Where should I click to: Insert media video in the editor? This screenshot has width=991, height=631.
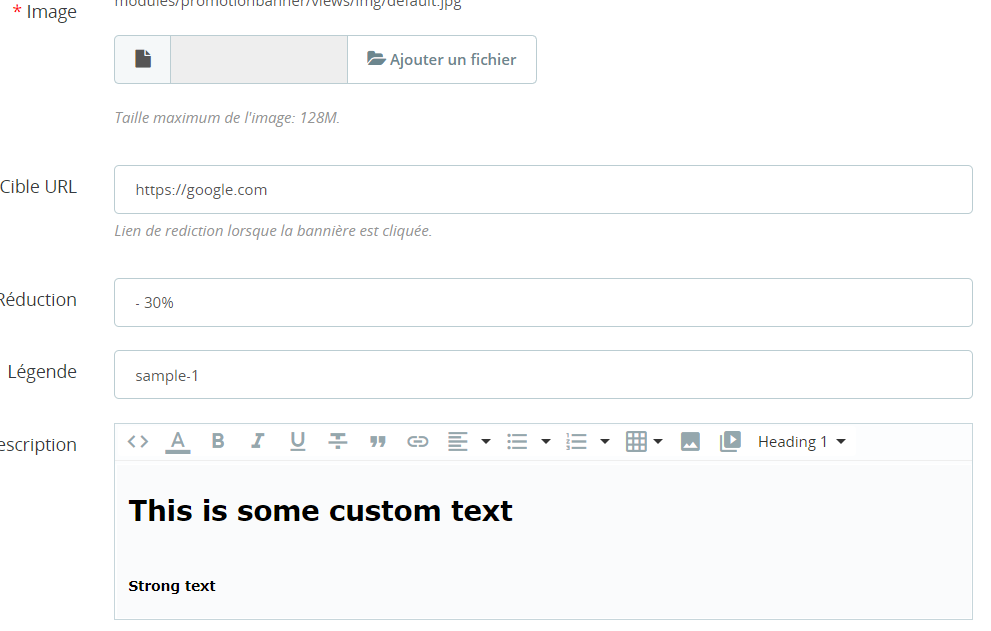click(x=730, y=441)
